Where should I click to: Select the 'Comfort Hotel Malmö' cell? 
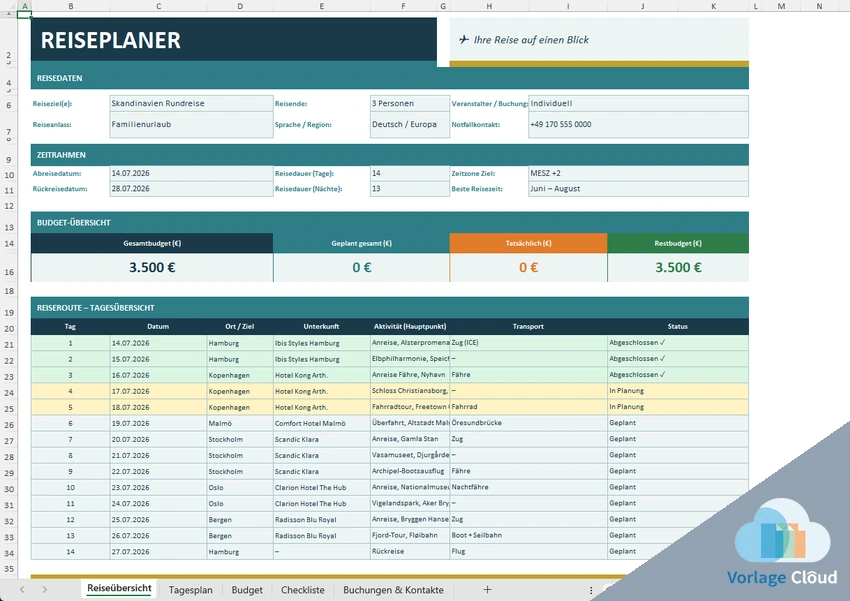click(321, 423)
